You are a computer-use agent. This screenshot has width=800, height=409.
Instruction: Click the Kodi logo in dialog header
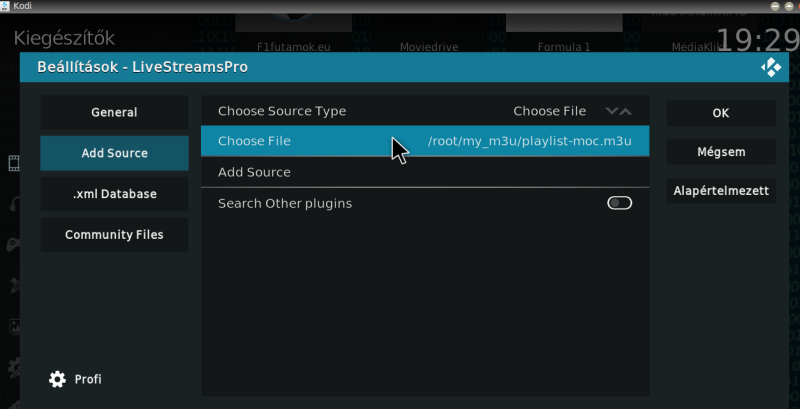771,67
